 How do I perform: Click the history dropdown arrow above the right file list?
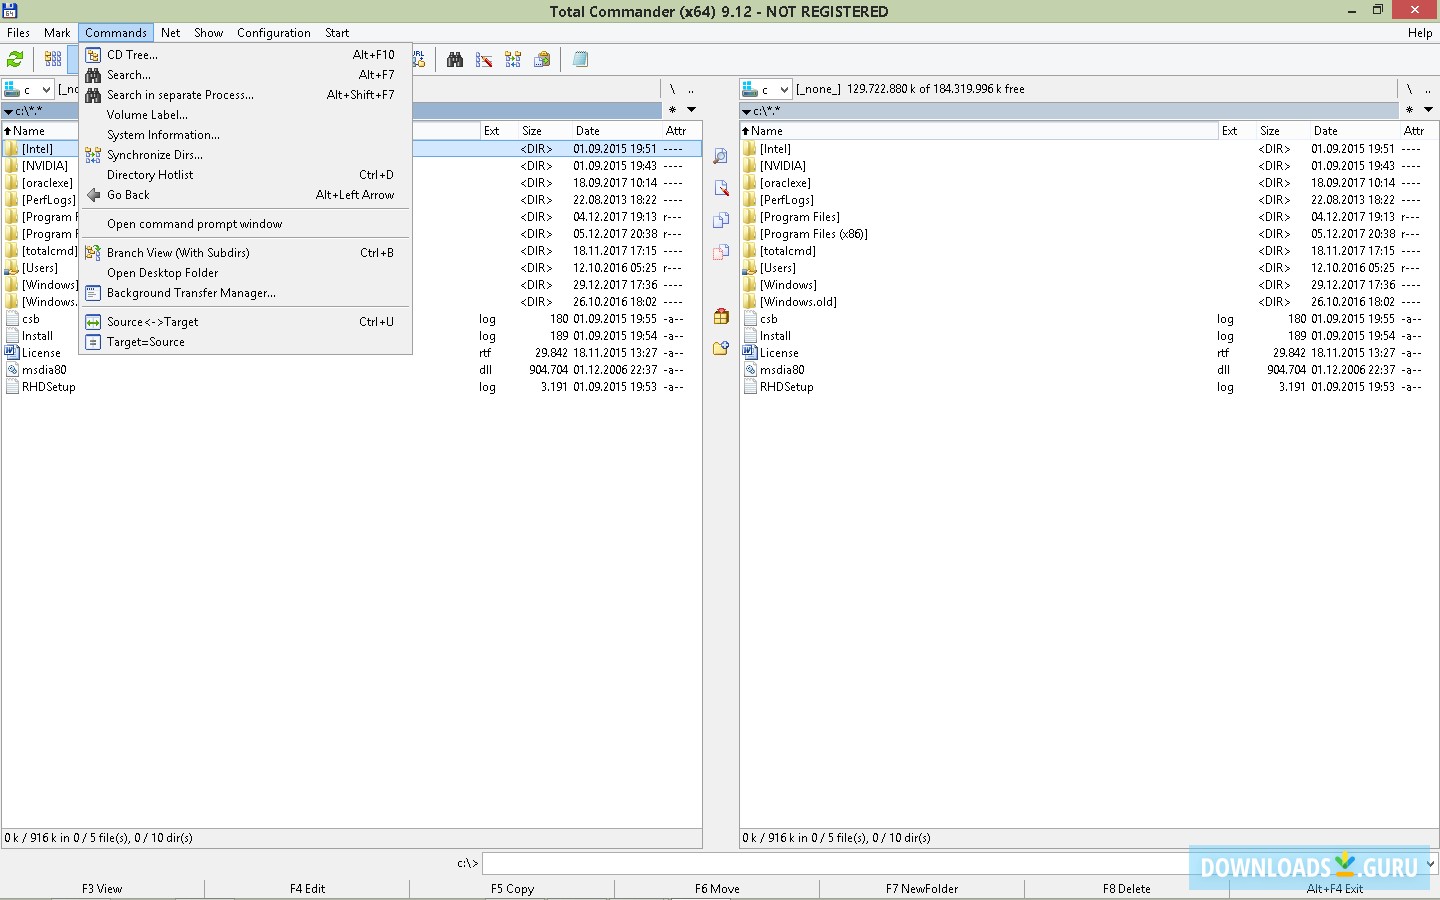1429,110
